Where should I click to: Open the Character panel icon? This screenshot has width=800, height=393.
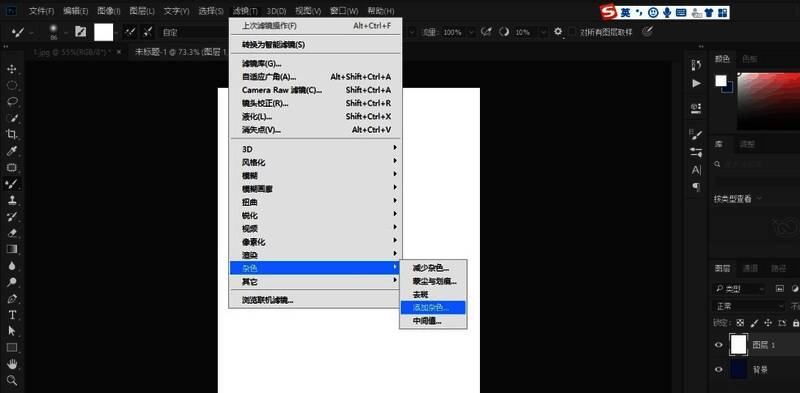[696, 170]
